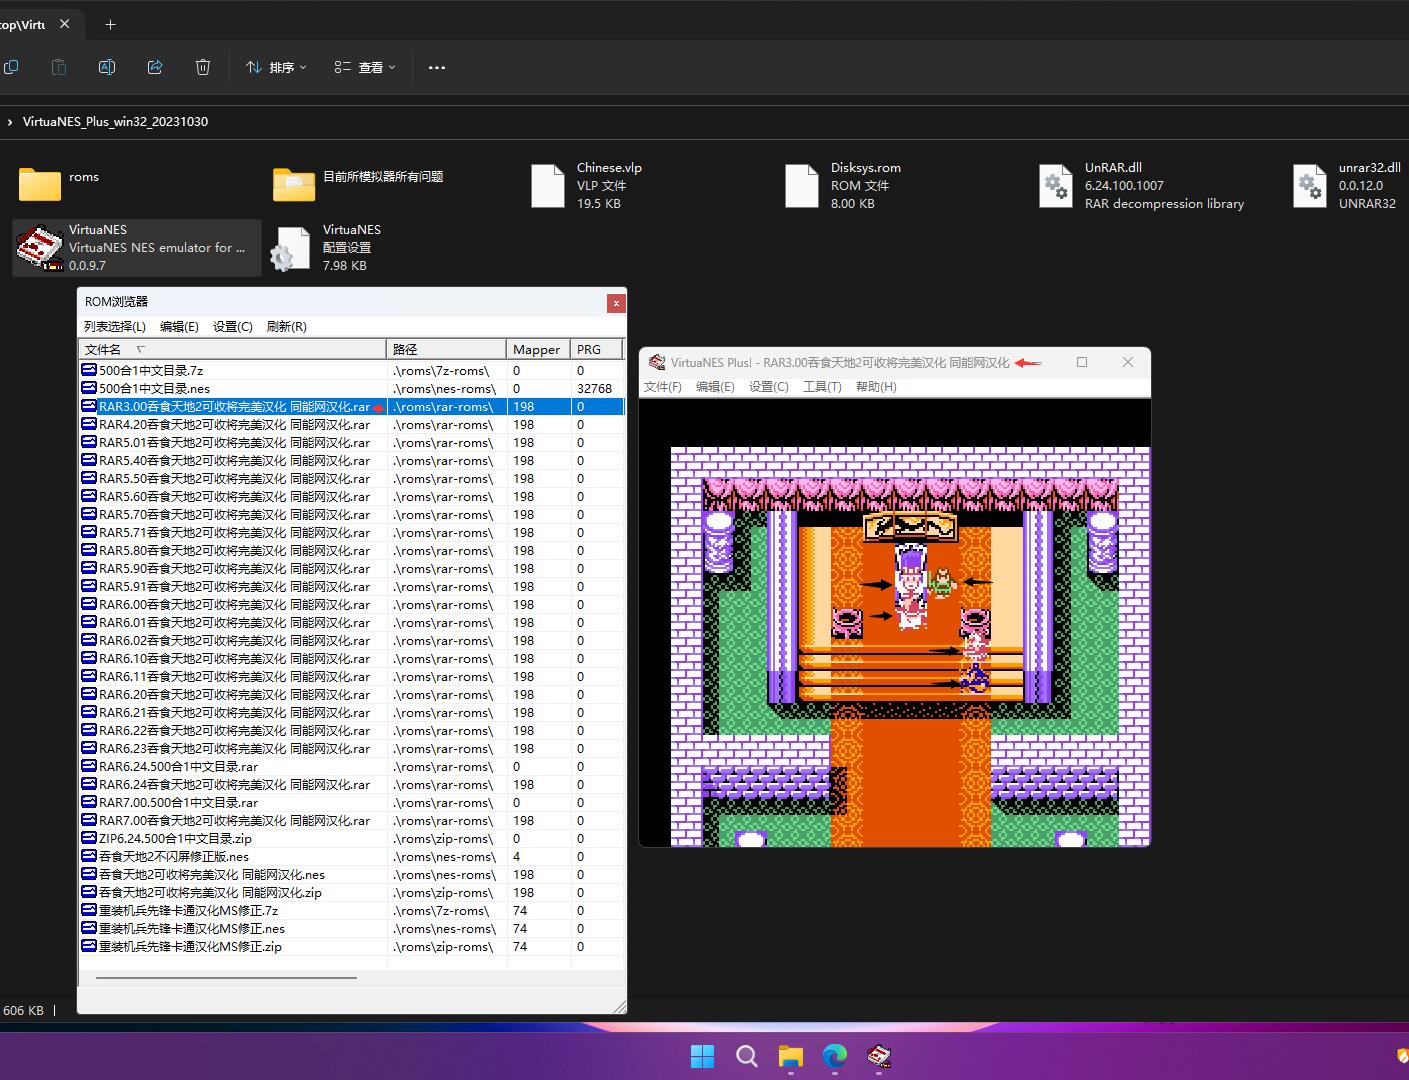Open the 排序 sort dropdown
The height and width of the screenshot is (1080, 1409).
point(276,67)
